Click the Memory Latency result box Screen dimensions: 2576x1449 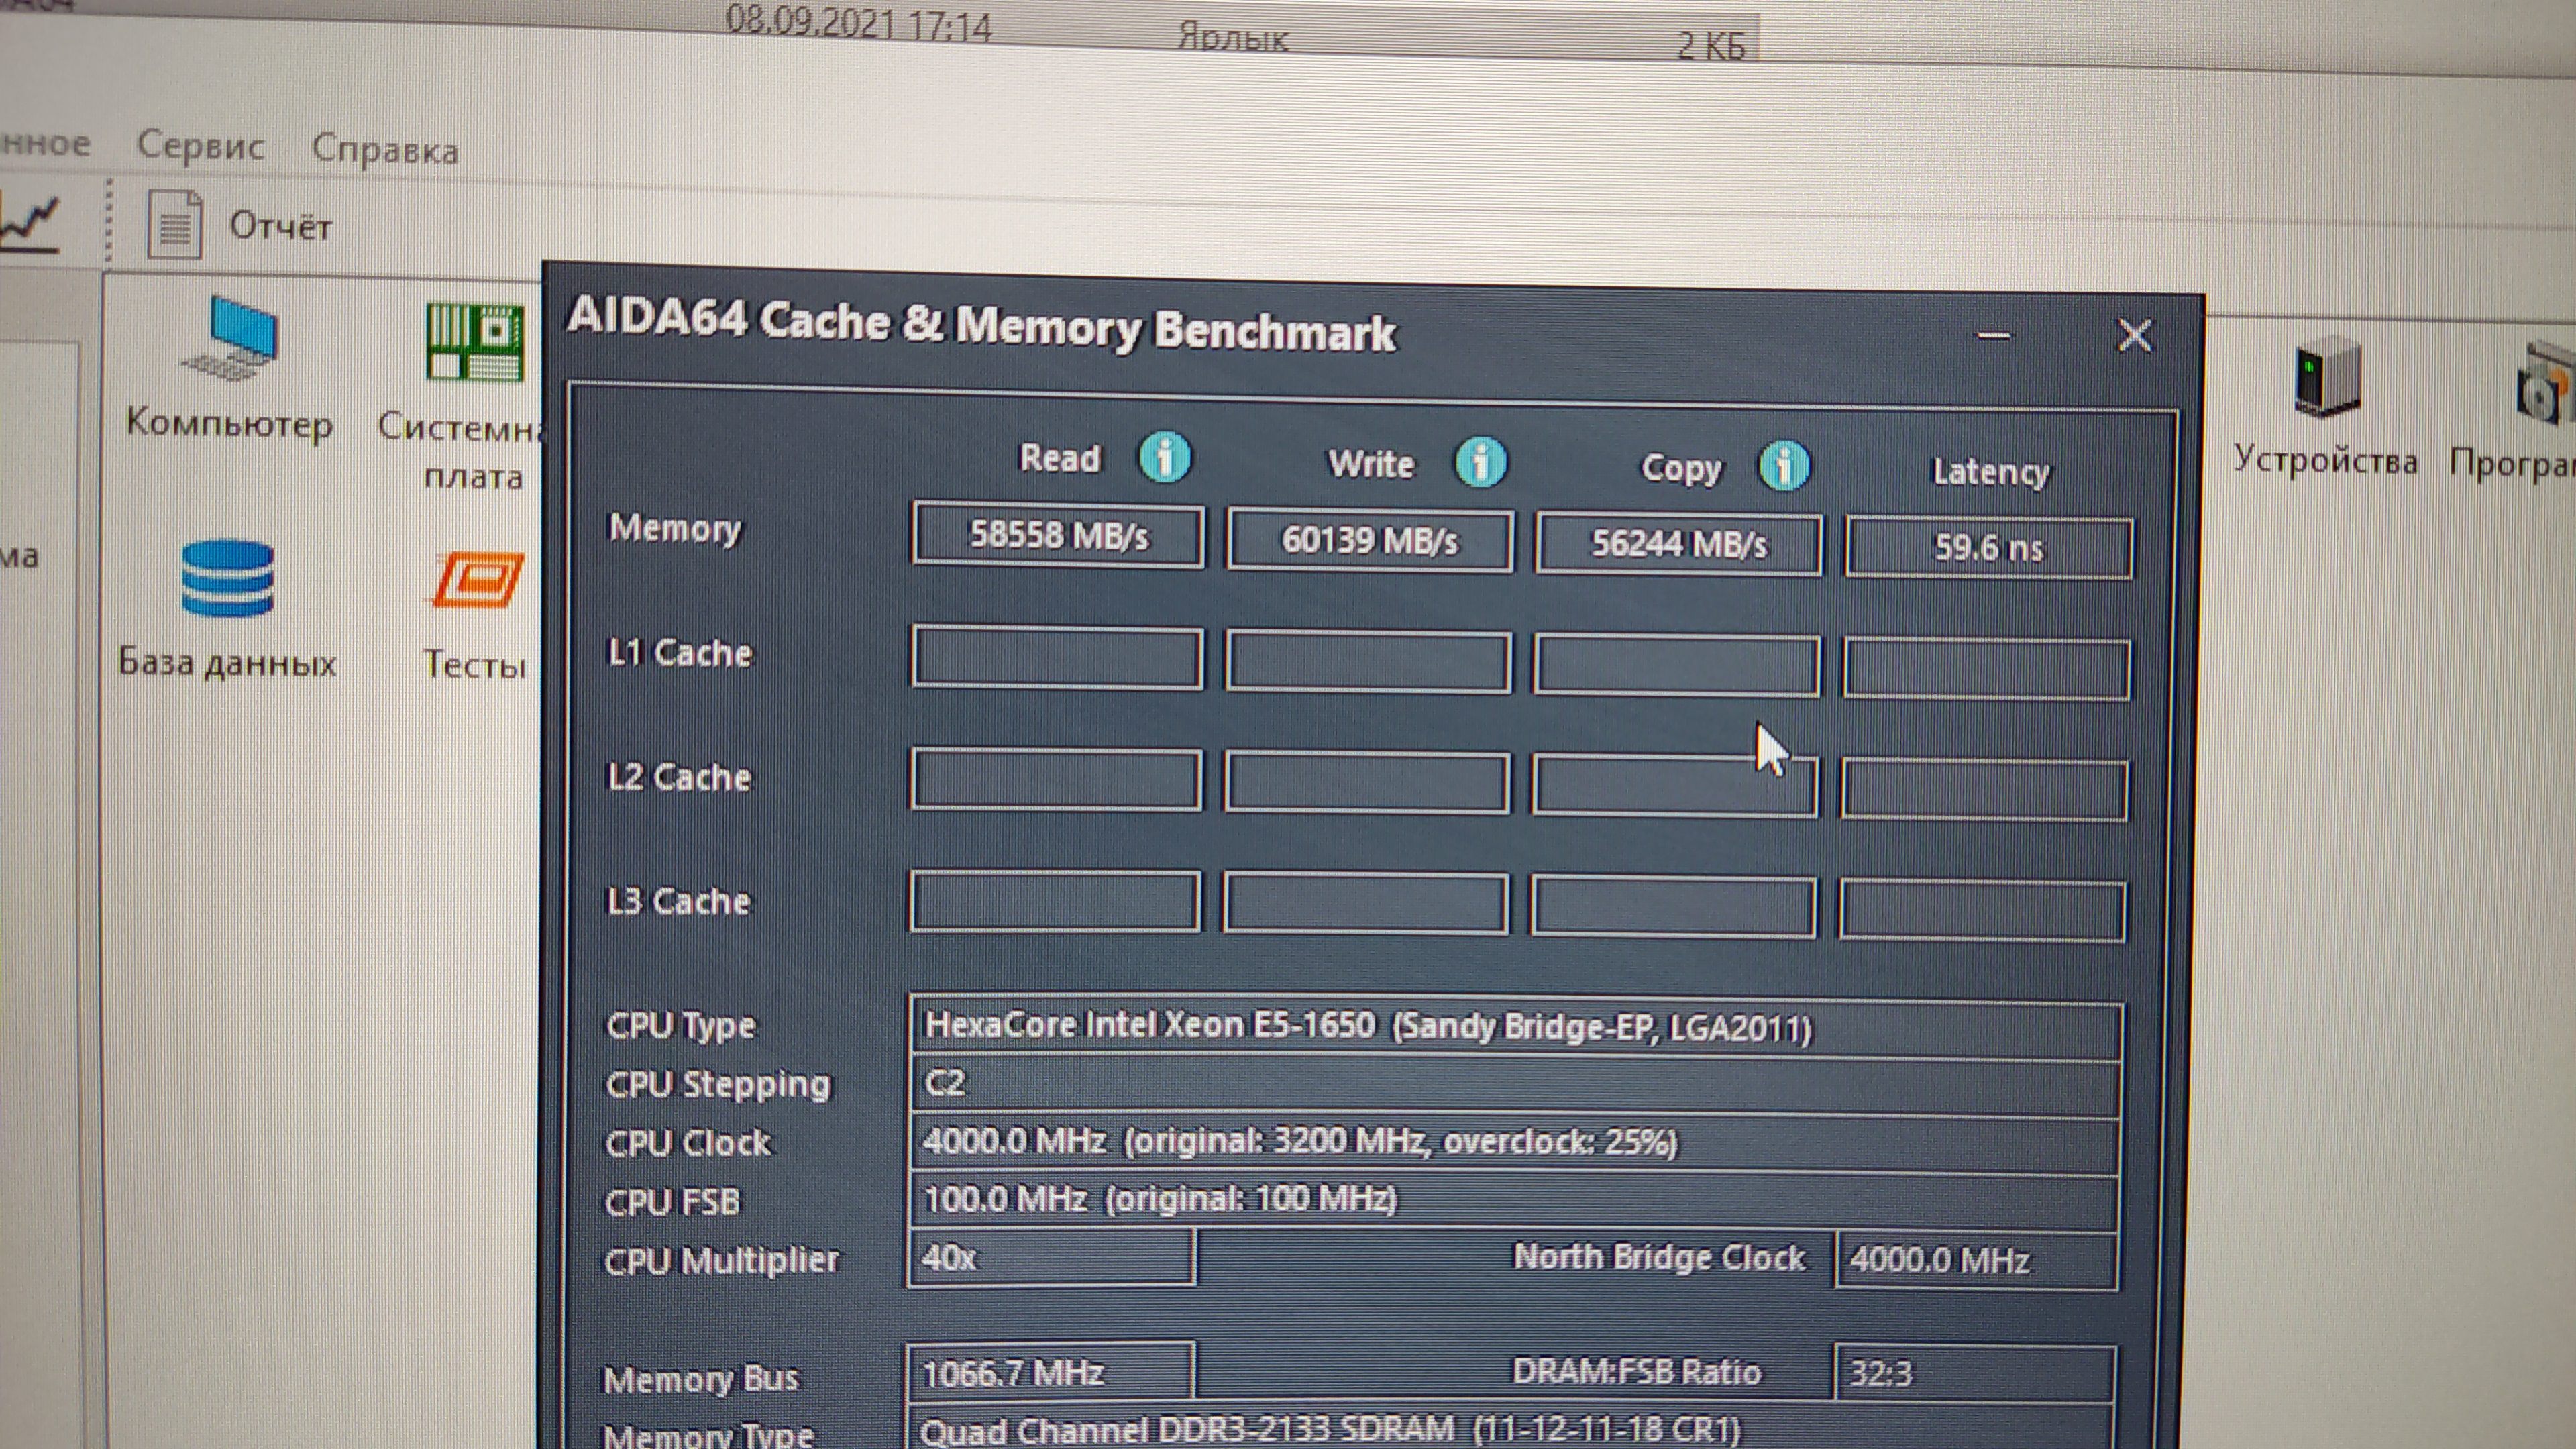pos(1988,548)
